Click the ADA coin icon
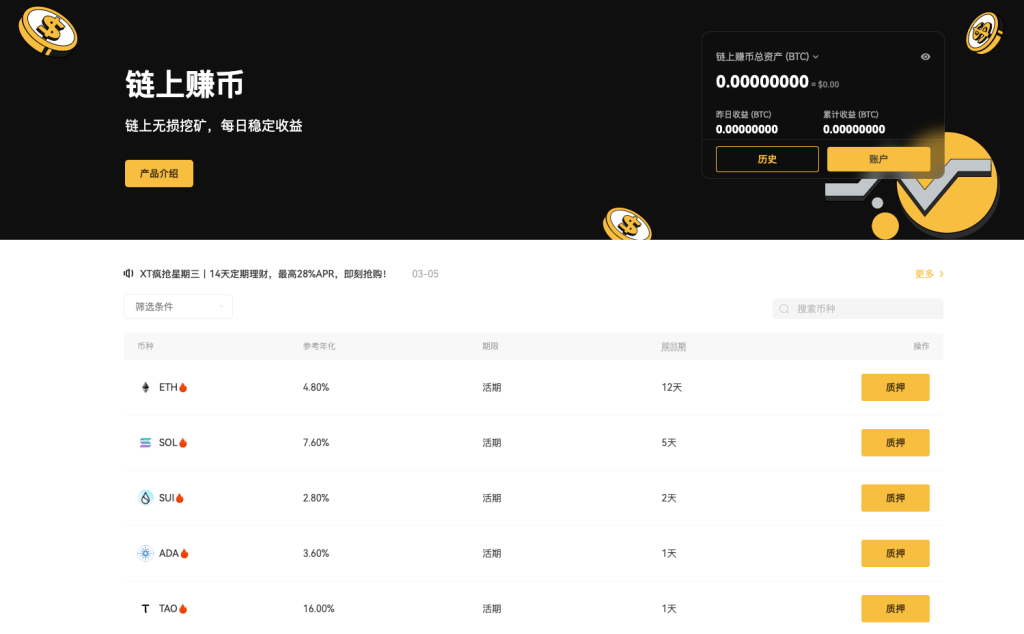This screenshot has height=634, width=1024. point(144,552)
